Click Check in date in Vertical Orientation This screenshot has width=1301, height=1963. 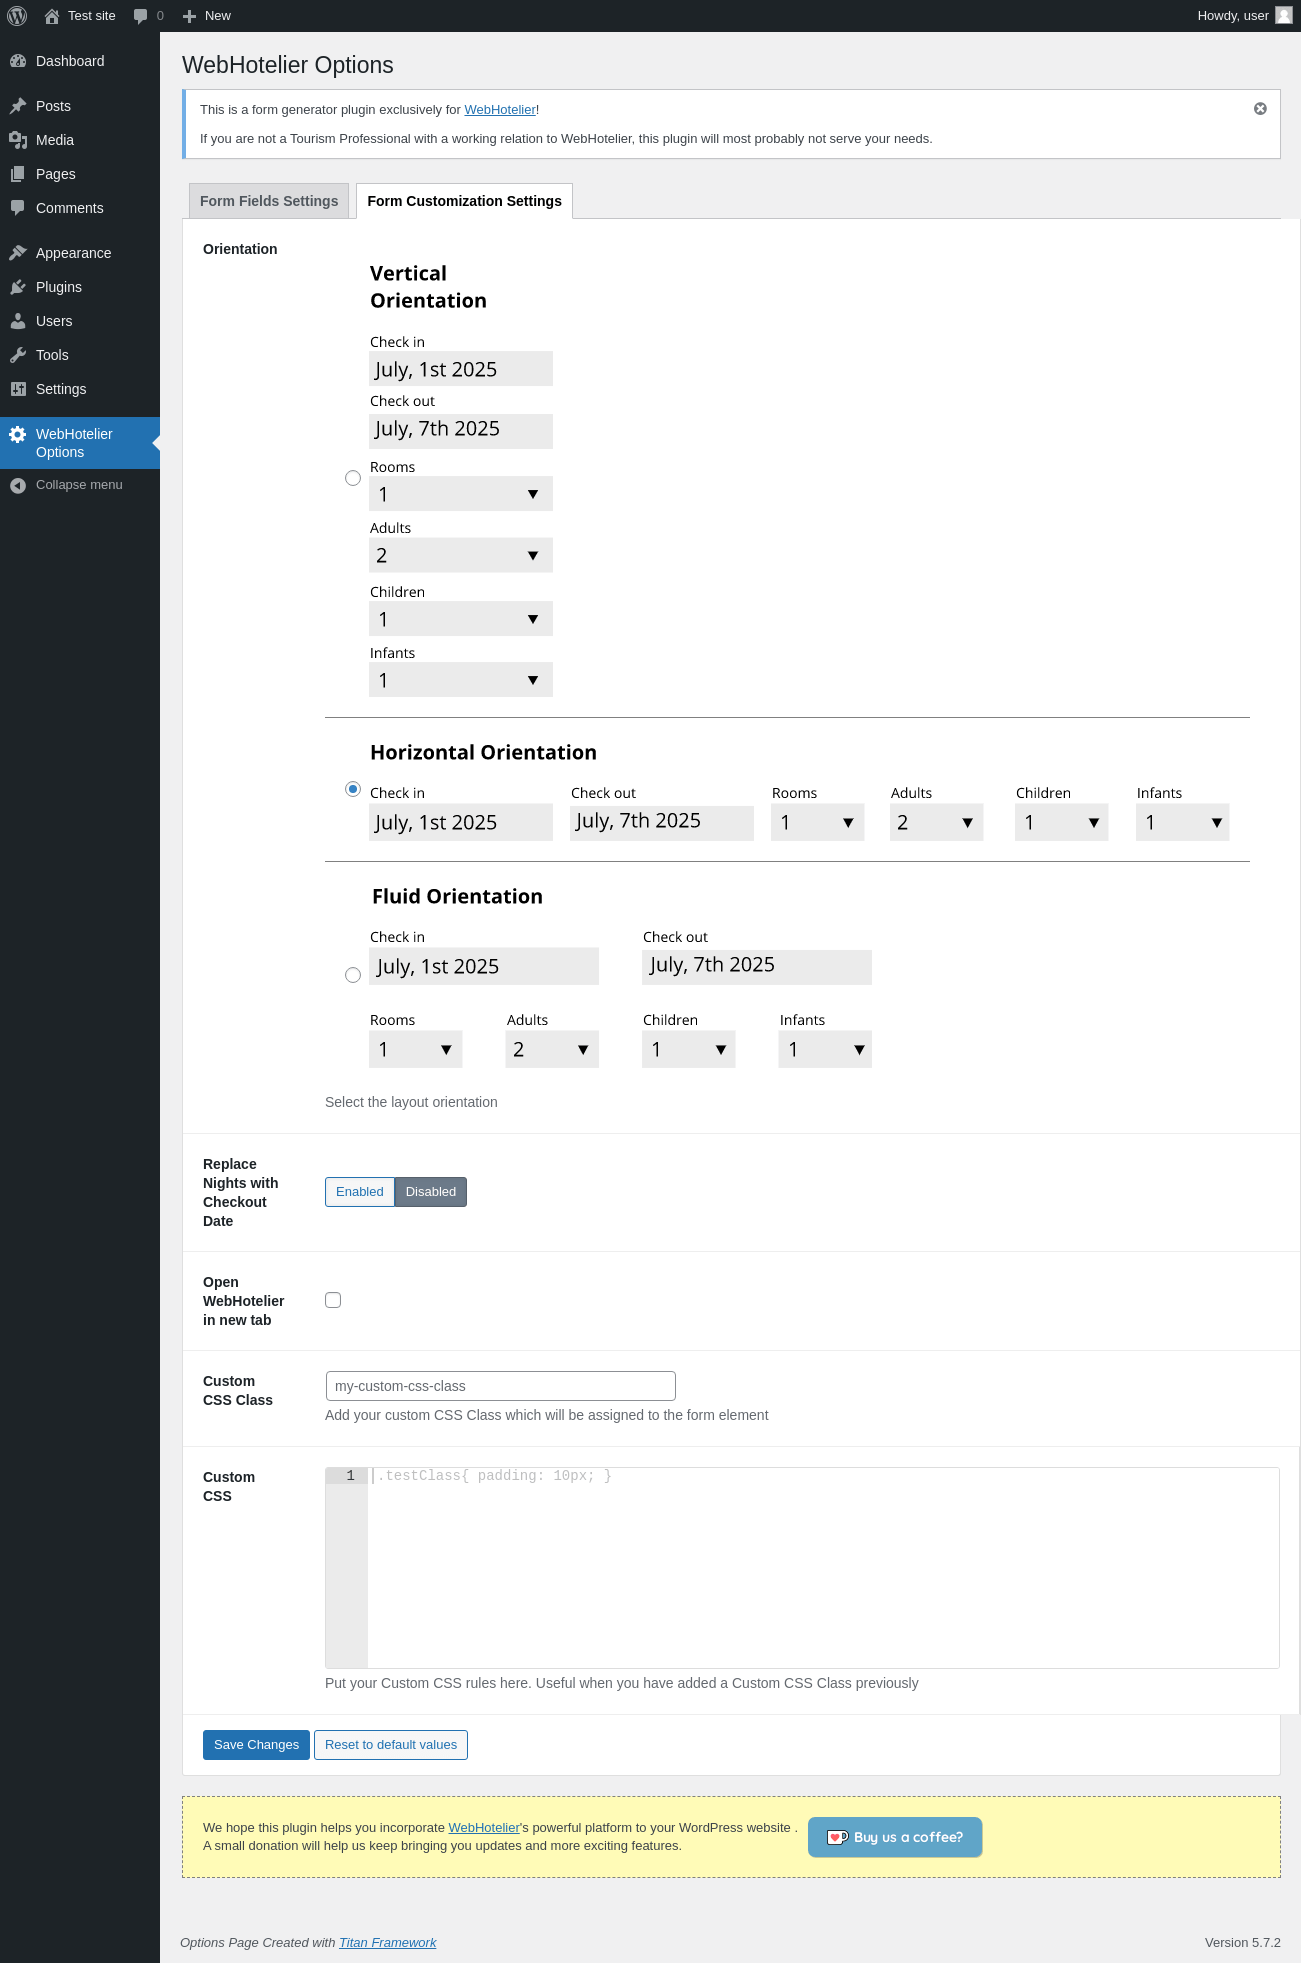(x=461, y=369)
